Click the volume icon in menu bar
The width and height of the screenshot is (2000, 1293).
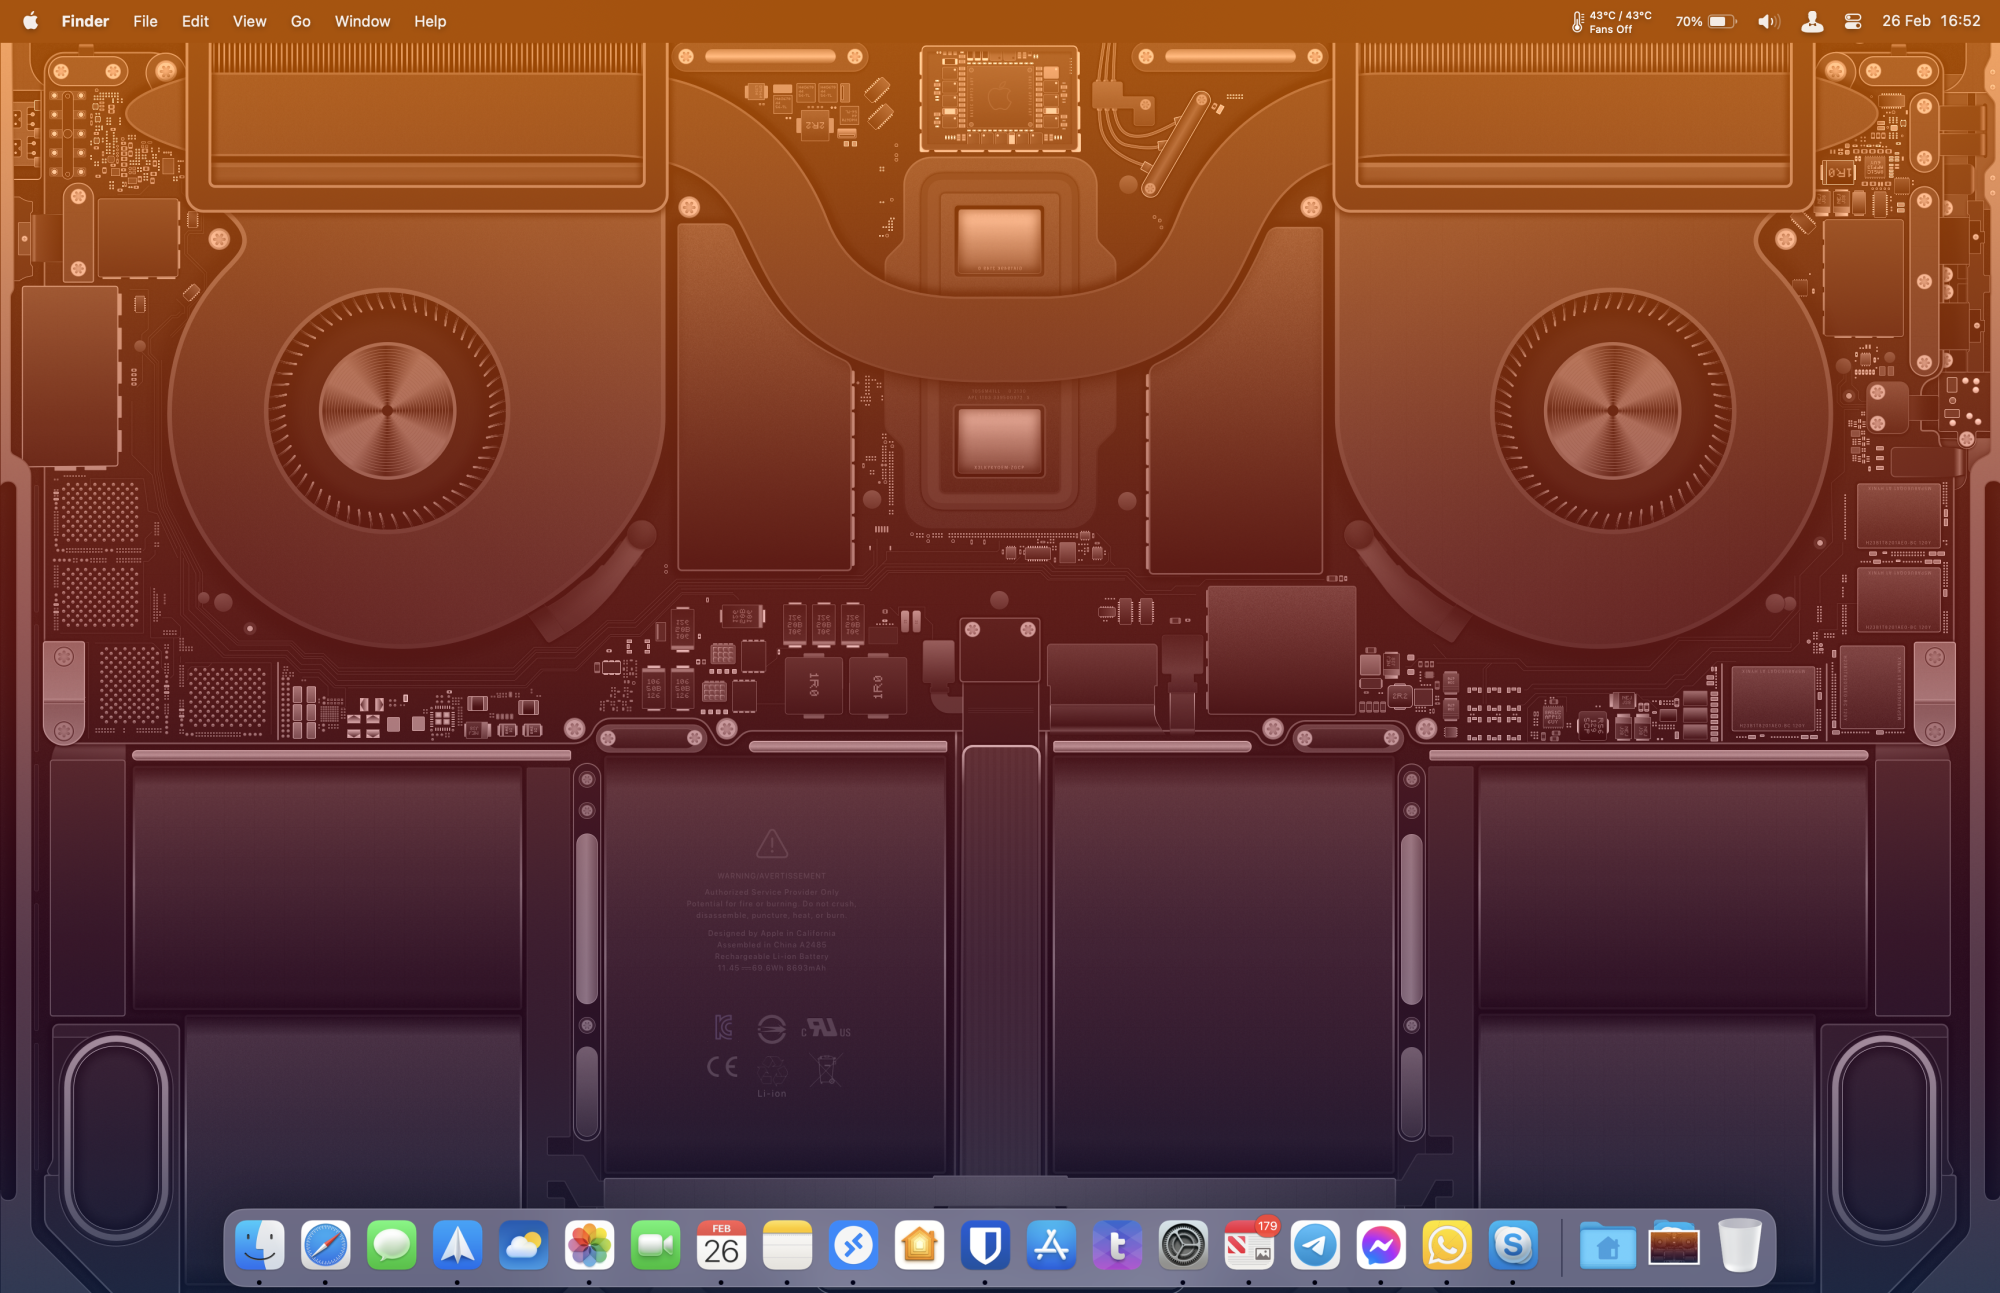[x=1768, y=21]
